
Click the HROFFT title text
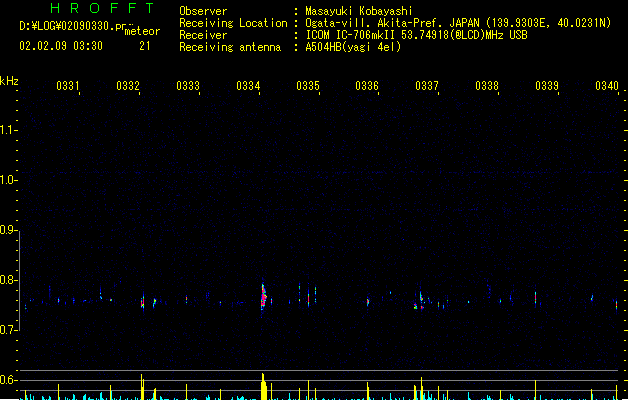pos(102,8)
